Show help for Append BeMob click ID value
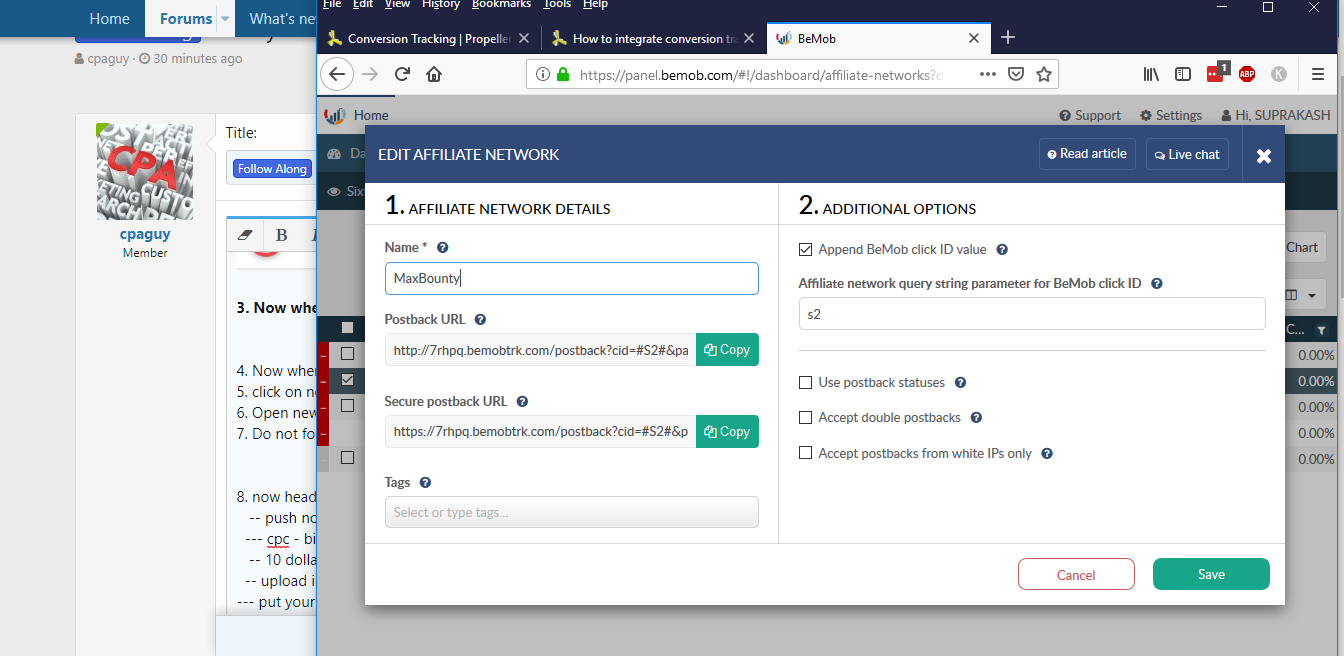 click(1002, 250)
